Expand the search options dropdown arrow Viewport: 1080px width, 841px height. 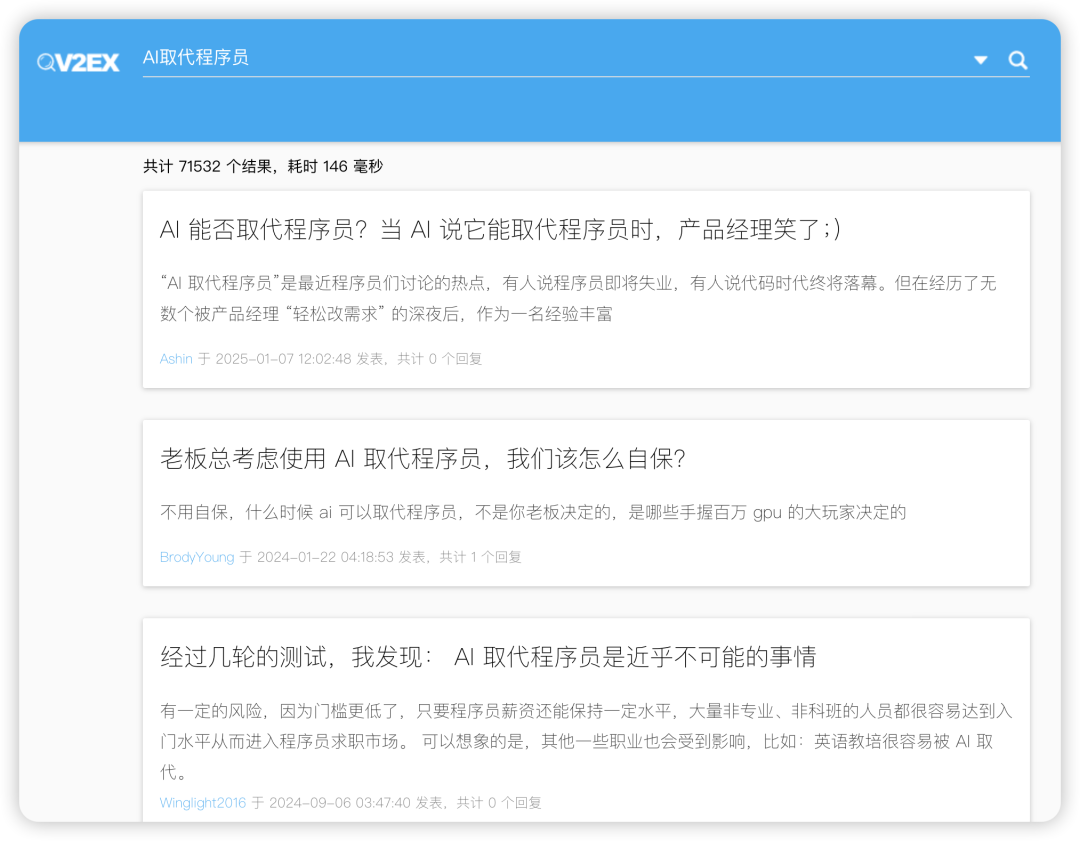[981, 60]
